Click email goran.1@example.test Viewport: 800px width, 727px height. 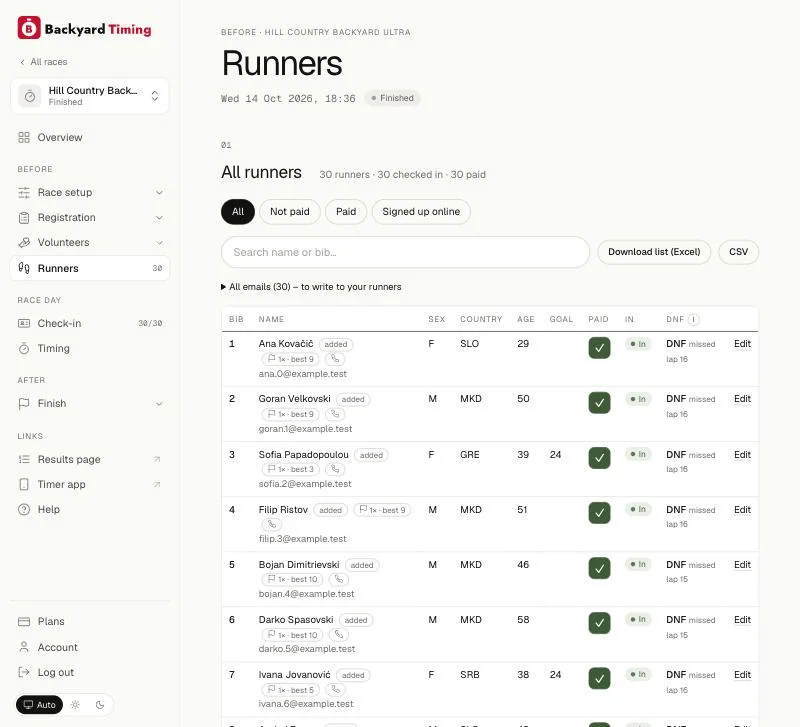pos(305,429)
